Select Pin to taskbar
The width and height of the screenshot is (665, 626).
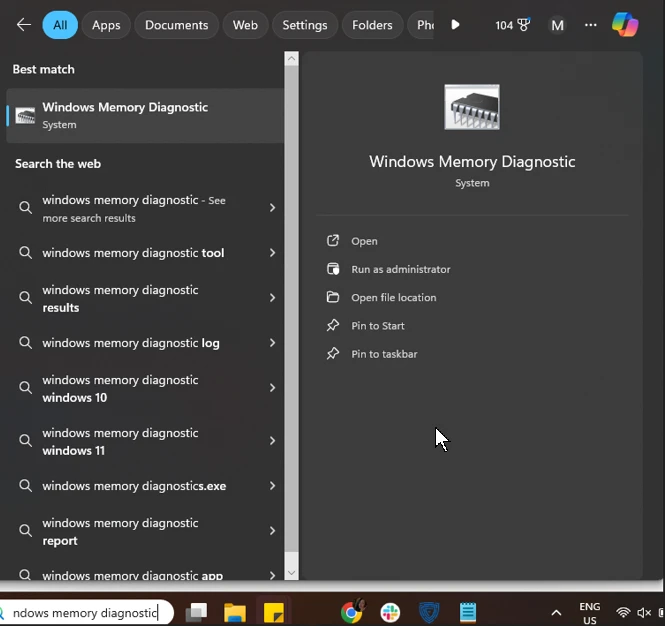(x=384, y=354)
